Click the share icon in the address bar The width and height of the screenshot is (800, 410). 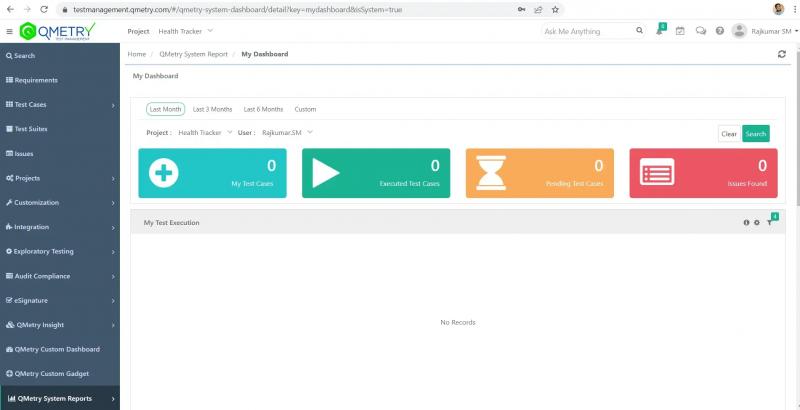(x=538, y=9)
